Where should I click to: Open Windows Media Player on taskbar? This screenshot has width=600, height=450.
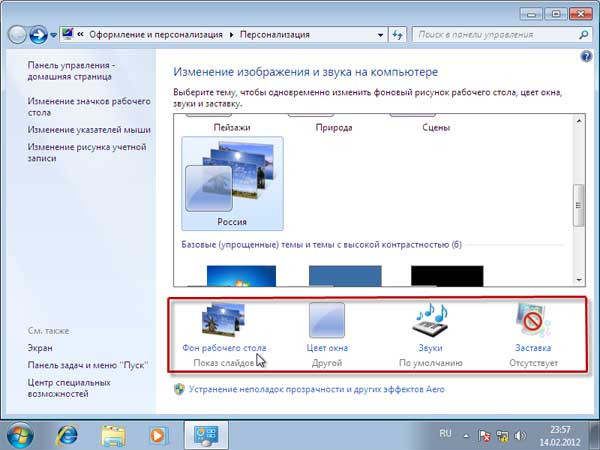(x=158, y=435)
